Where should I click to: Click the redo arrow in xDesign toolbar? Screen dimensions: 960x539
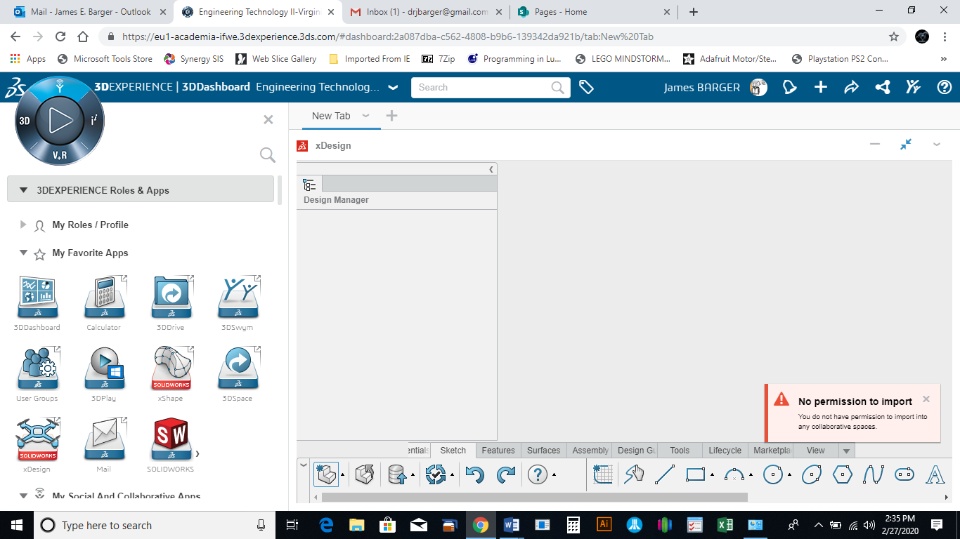tap(506, 475)
